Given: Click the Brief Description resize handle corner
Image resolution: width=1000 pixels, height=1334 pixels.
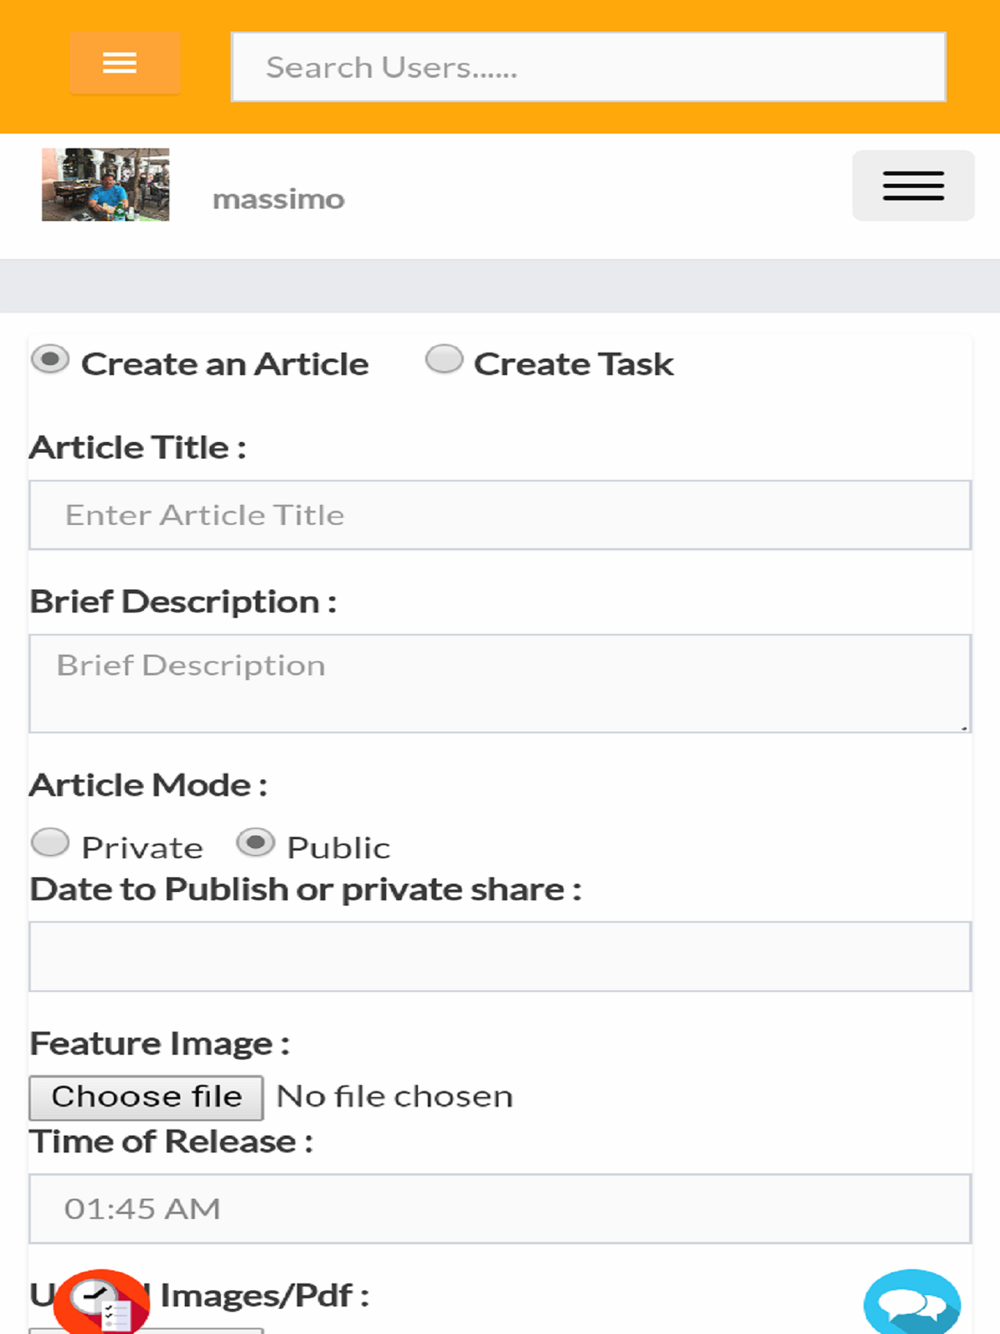Looking at the screenshot, I should 964,727.
